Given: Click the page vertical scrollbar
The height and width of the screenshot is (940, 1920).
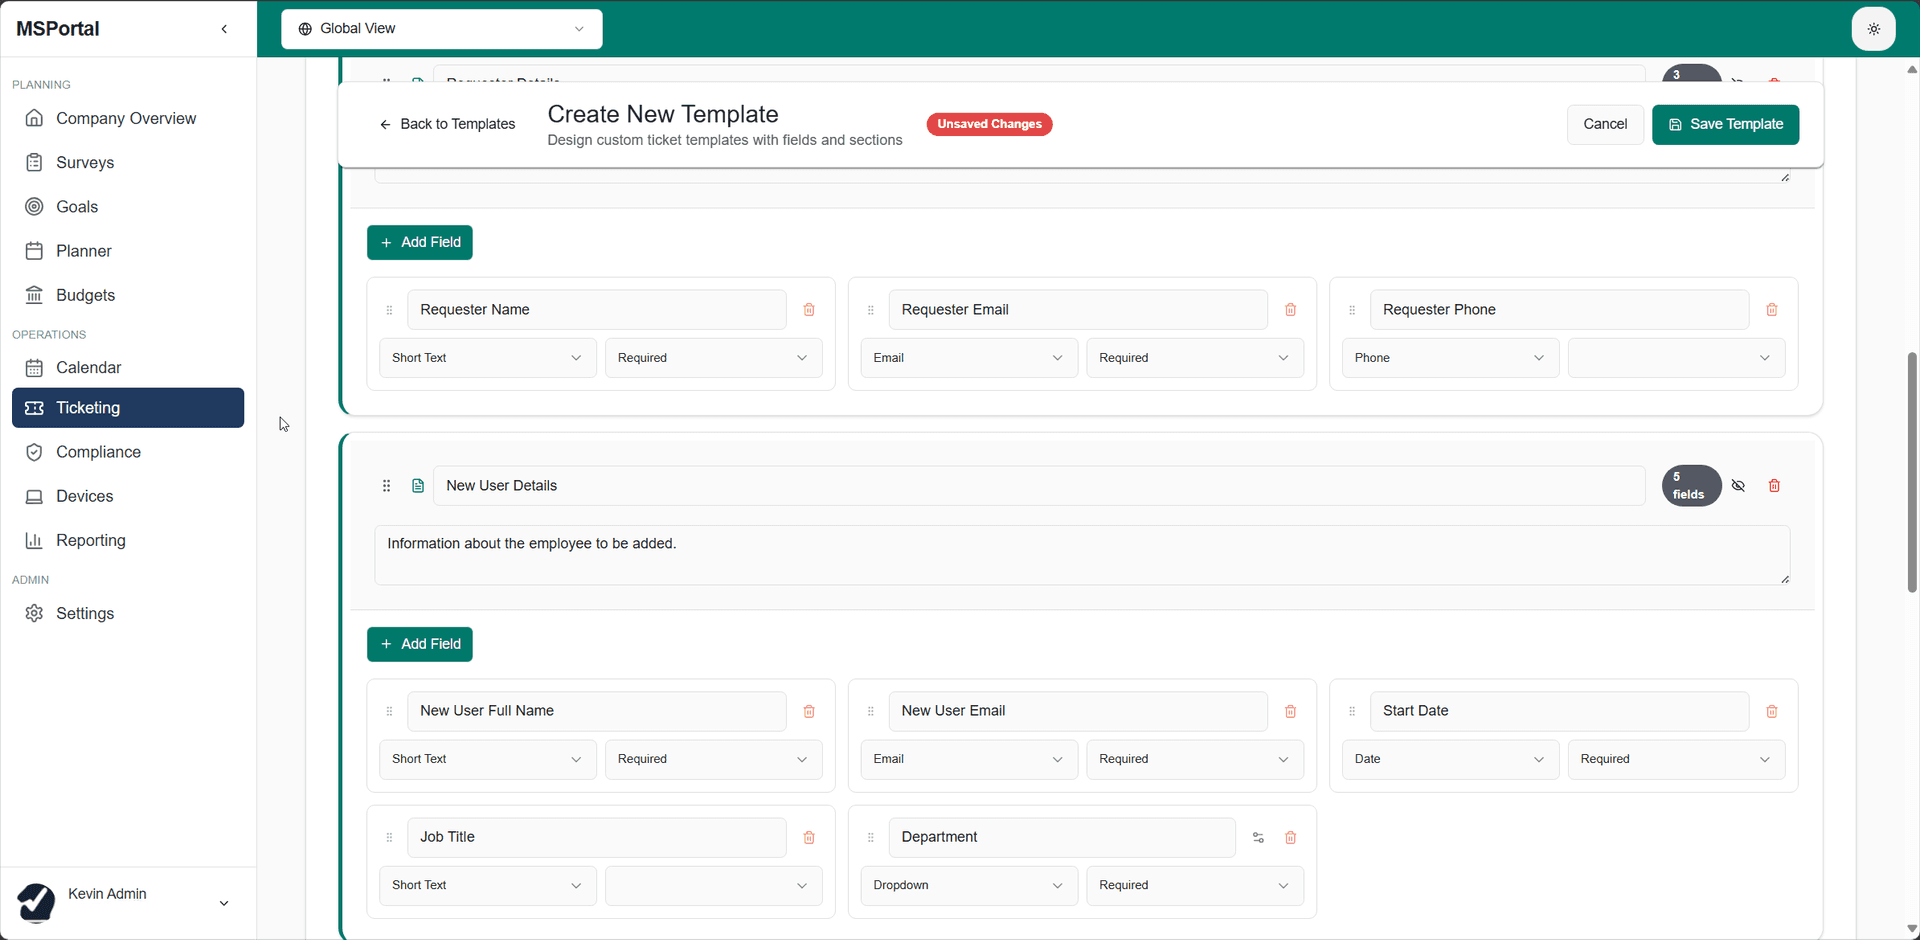Looking at the screenshot, I should 1911,470.
